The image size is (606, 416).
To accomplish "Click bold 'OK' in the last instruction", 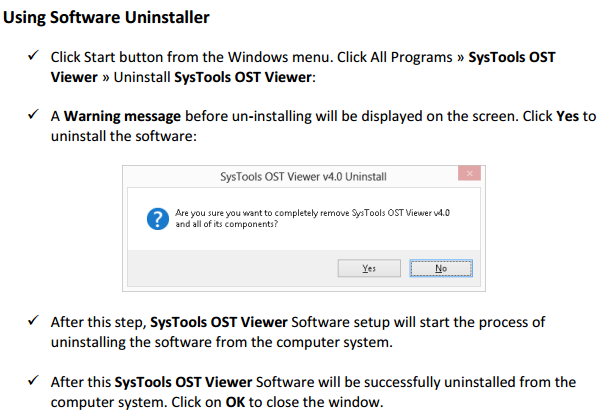I will coord(235,402).
